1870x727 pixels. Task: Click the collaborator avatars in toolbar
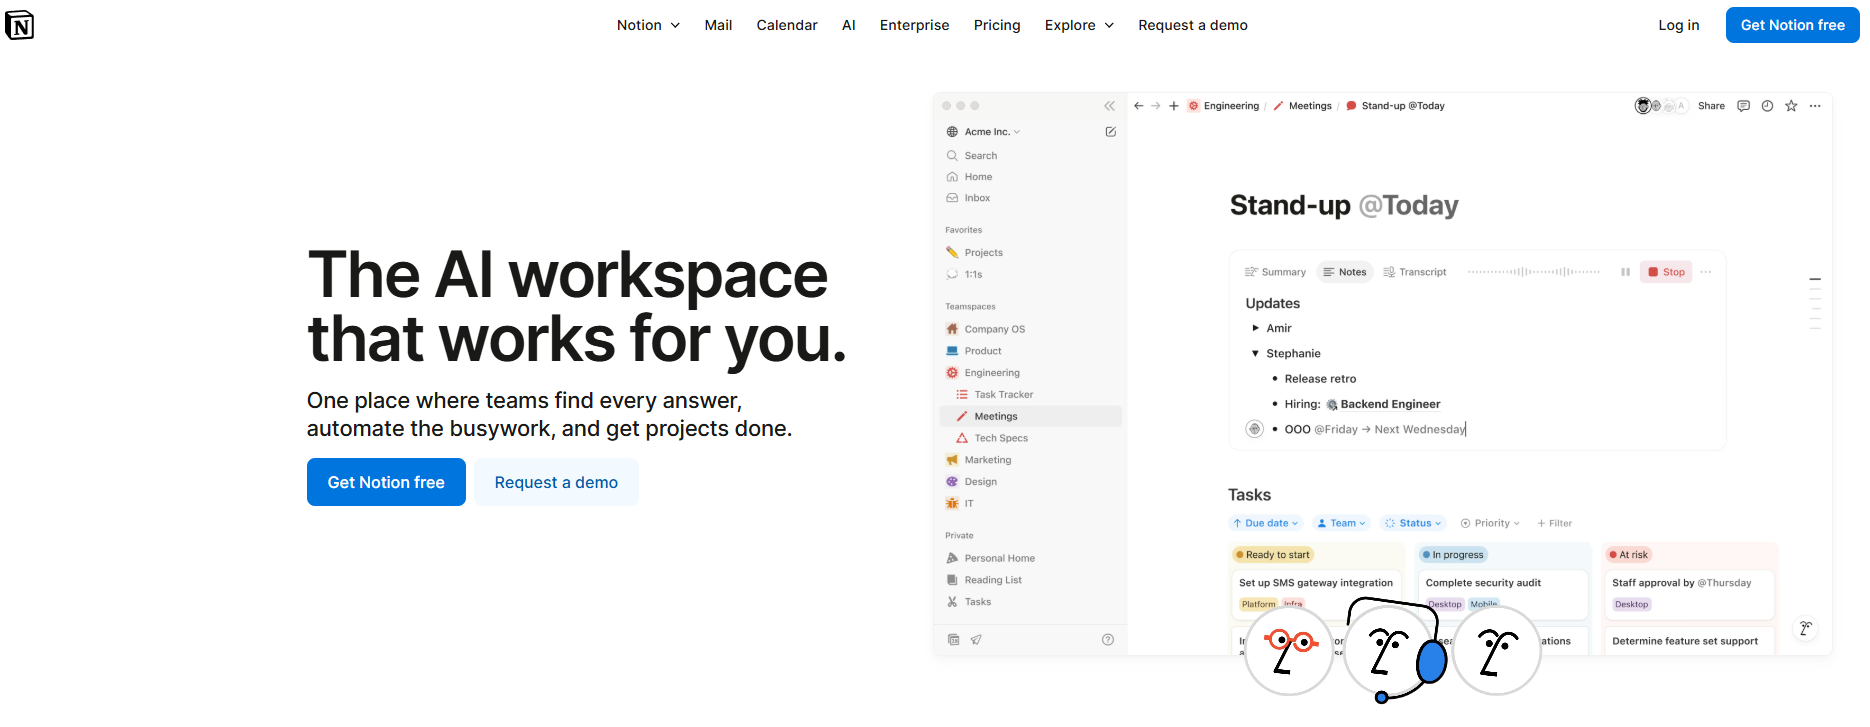(x=1661, y=106)
